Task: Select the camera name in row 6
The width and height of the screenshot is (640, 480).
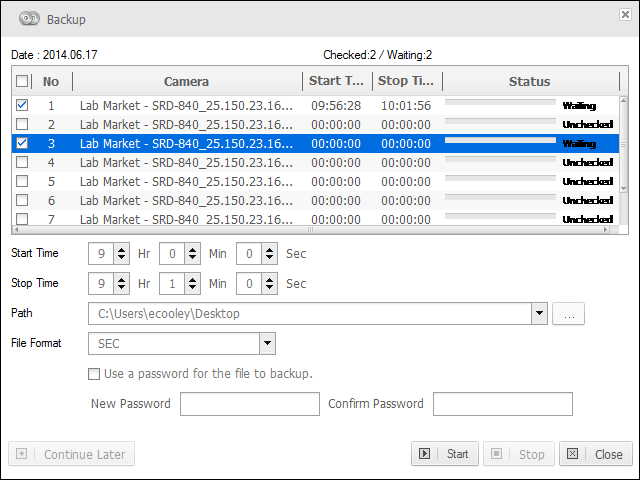Action: pyautogui.click(x=186, y=200)
